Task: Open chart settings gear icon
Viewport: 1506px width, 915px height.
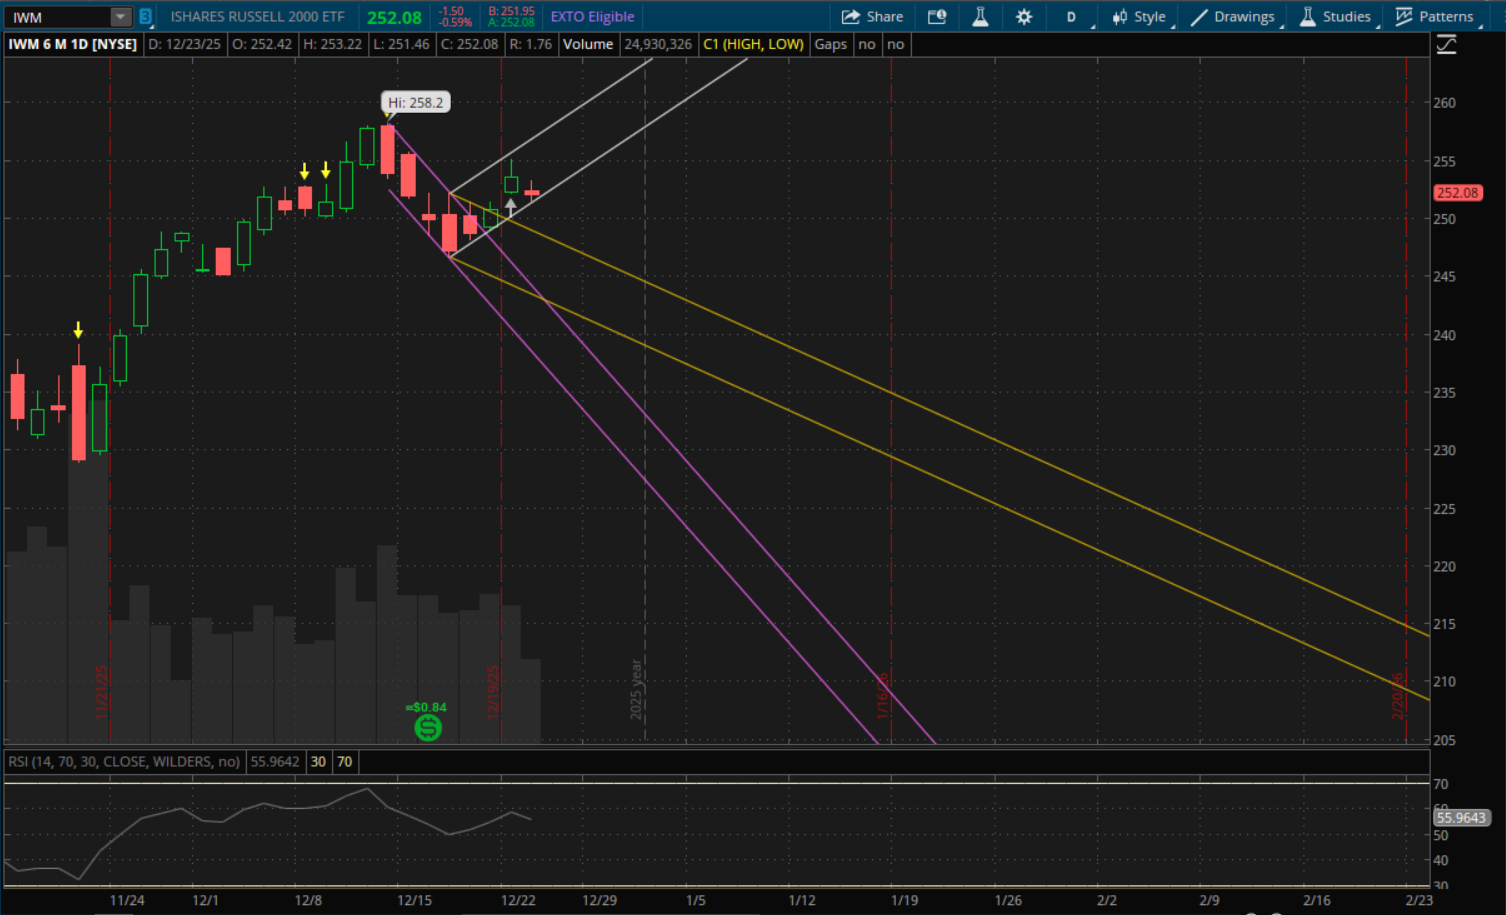Action: pyautogui.click(x=1024, y=17)
